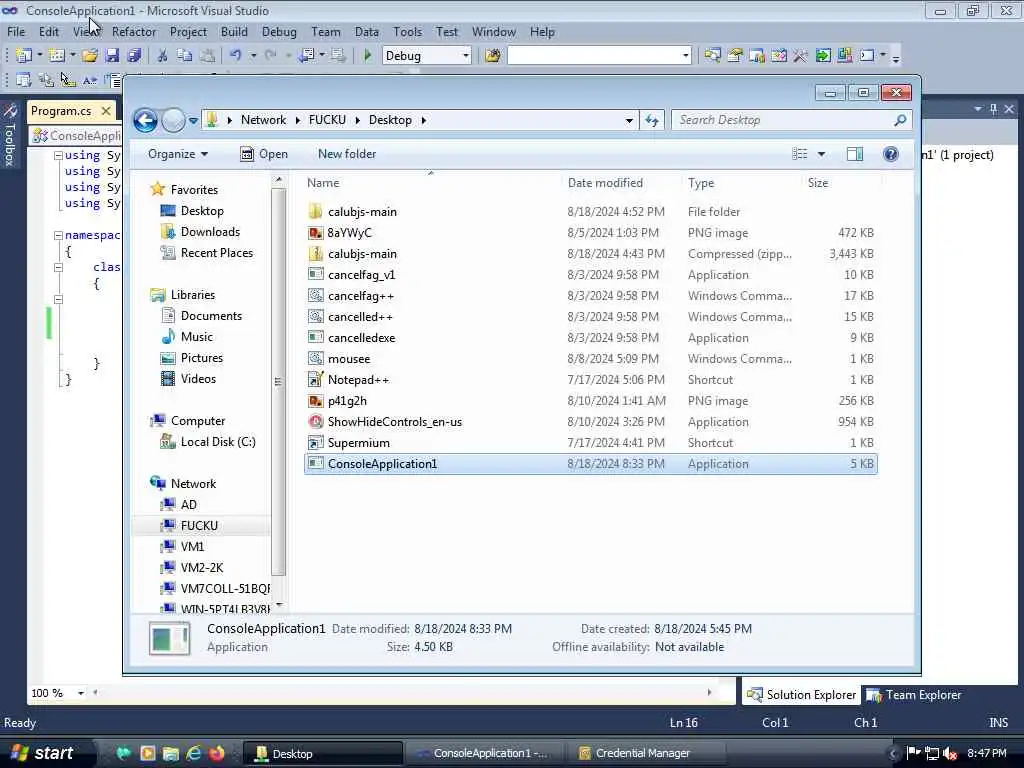Select the p41g2h PNG image
Screen dimensions: 1024x768
click(591, 401)
